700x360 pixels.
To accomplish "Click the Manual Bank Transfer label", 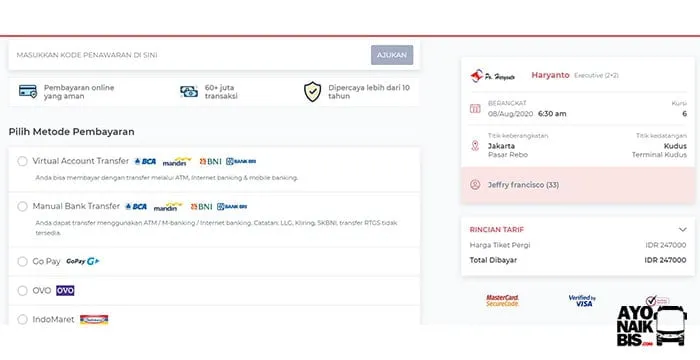I will [76, 206].
